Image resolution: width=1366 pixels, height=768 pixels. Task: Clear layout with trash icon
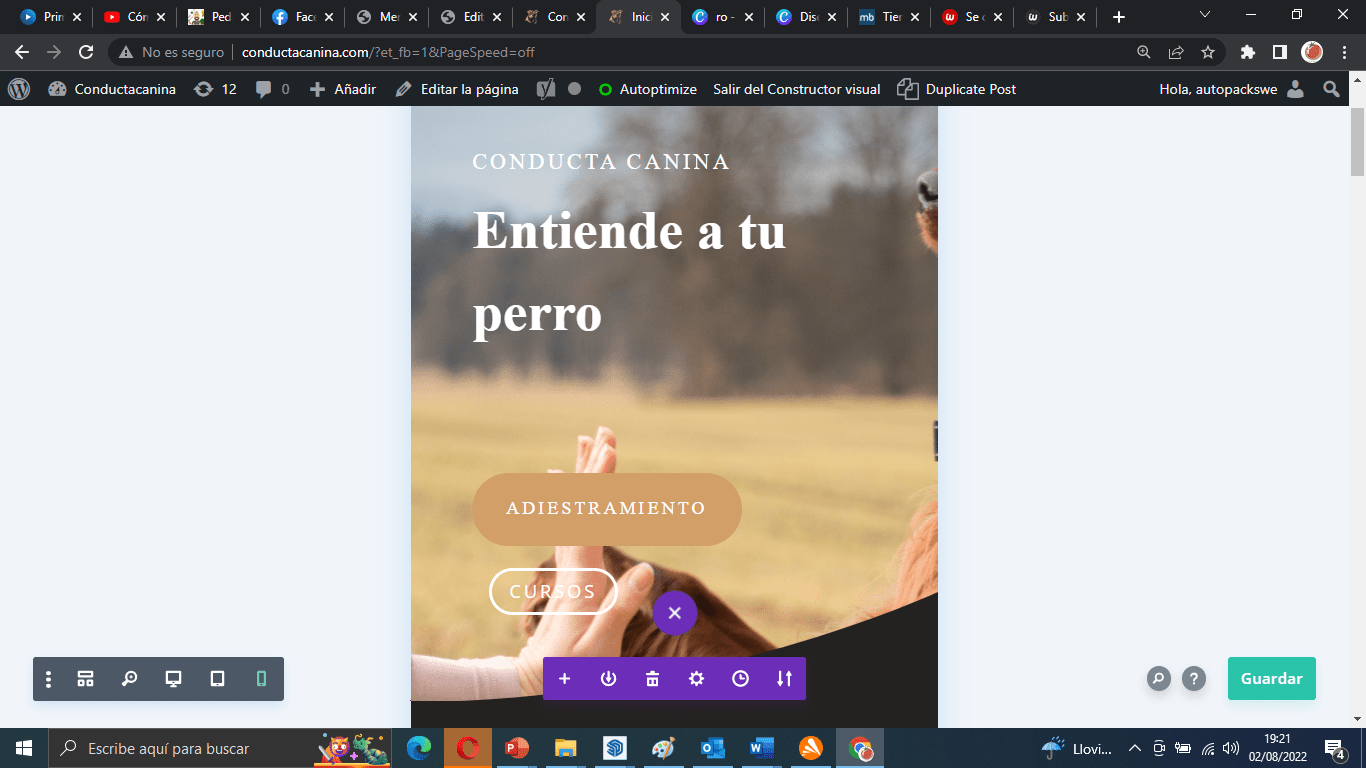coord(652,679)
